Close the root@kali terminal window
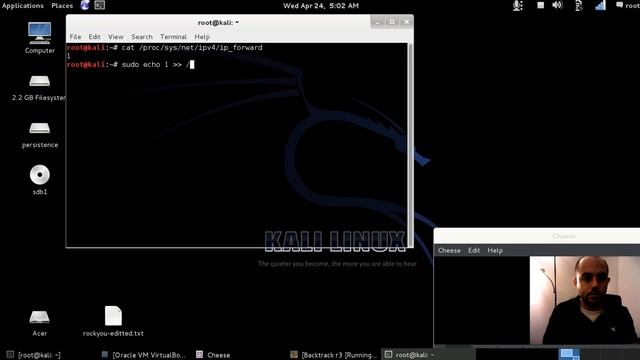 (x=406, y=22)
